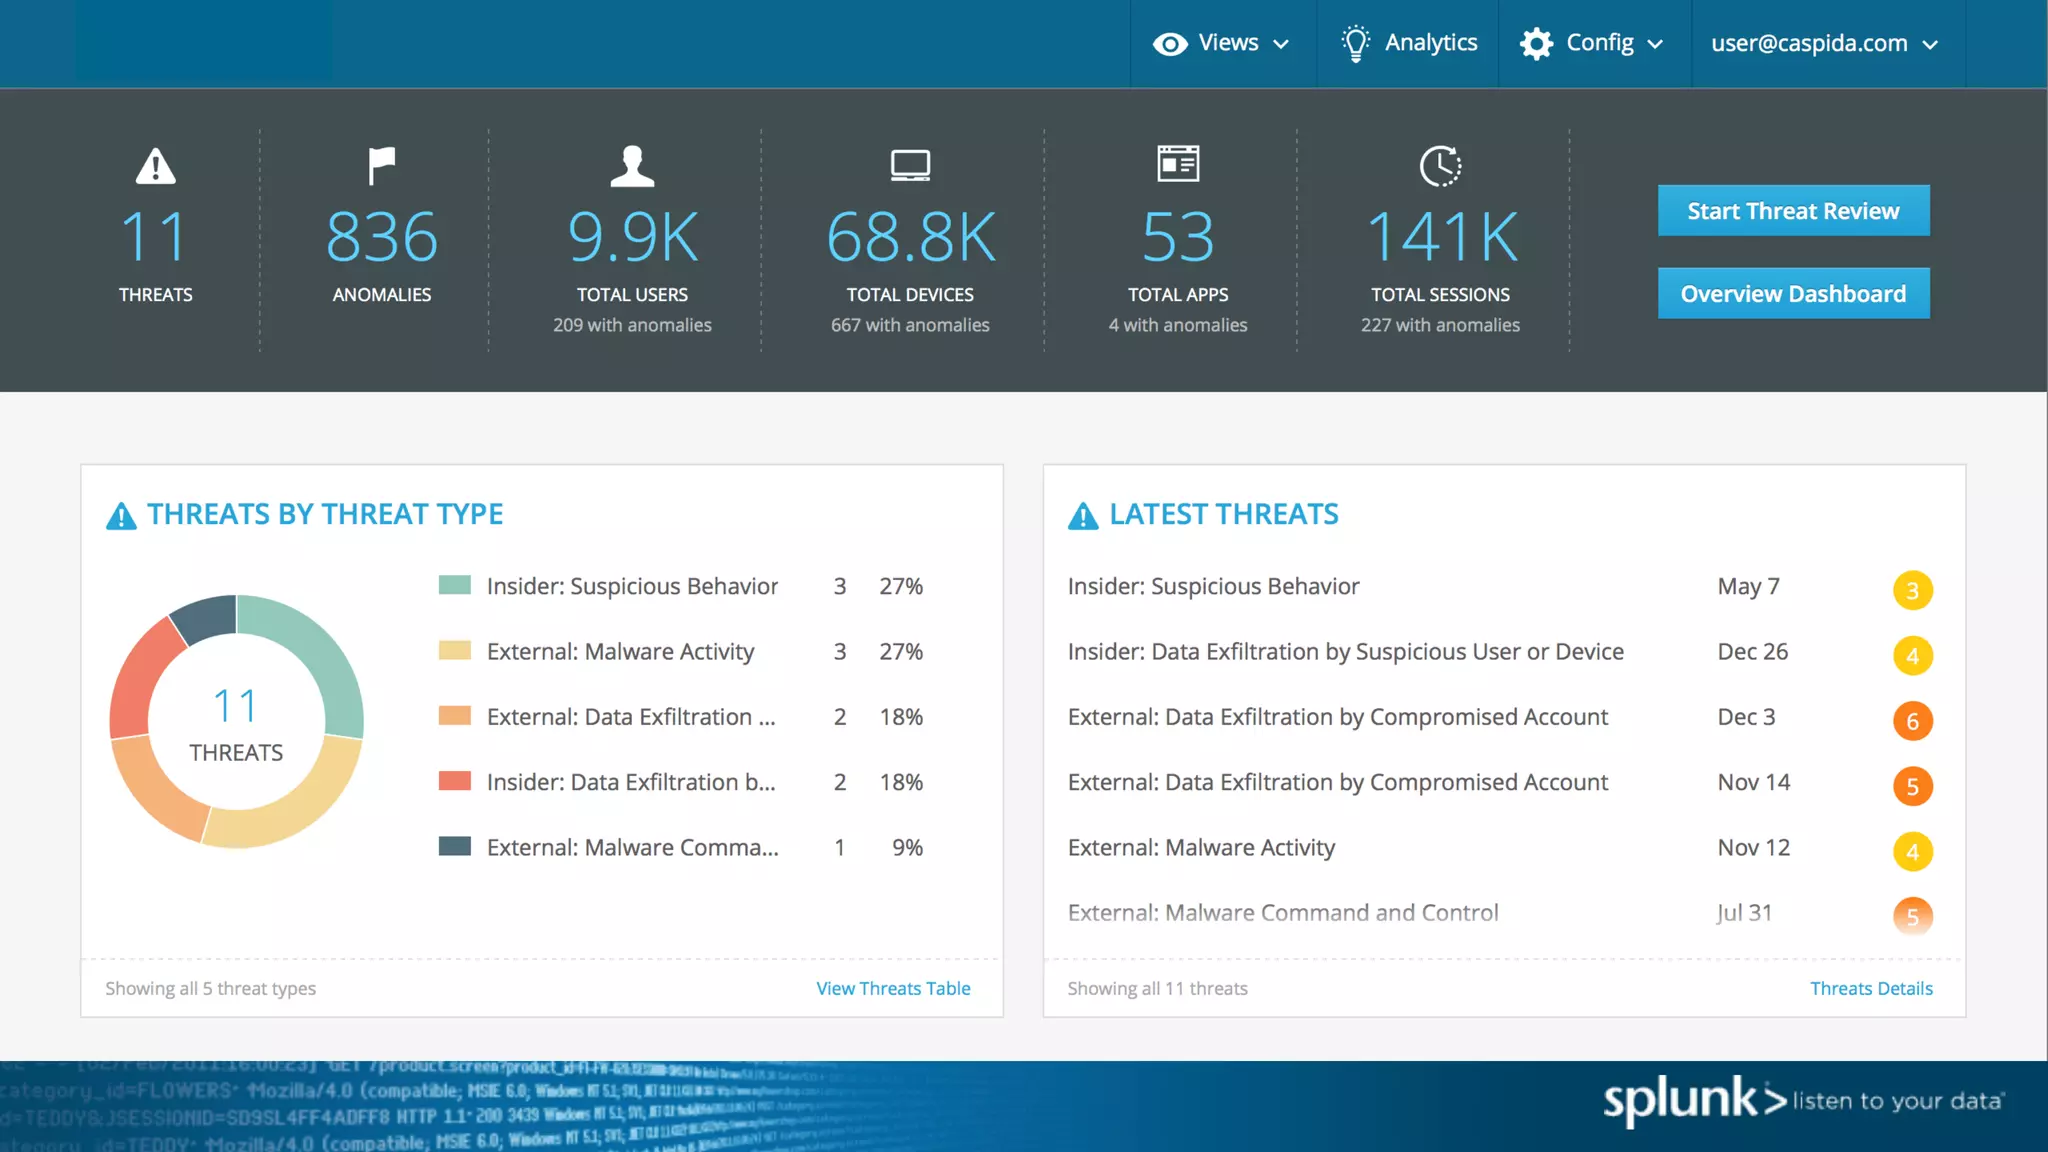Click the Total Sessions clock icon

[x=1440, y=166]
